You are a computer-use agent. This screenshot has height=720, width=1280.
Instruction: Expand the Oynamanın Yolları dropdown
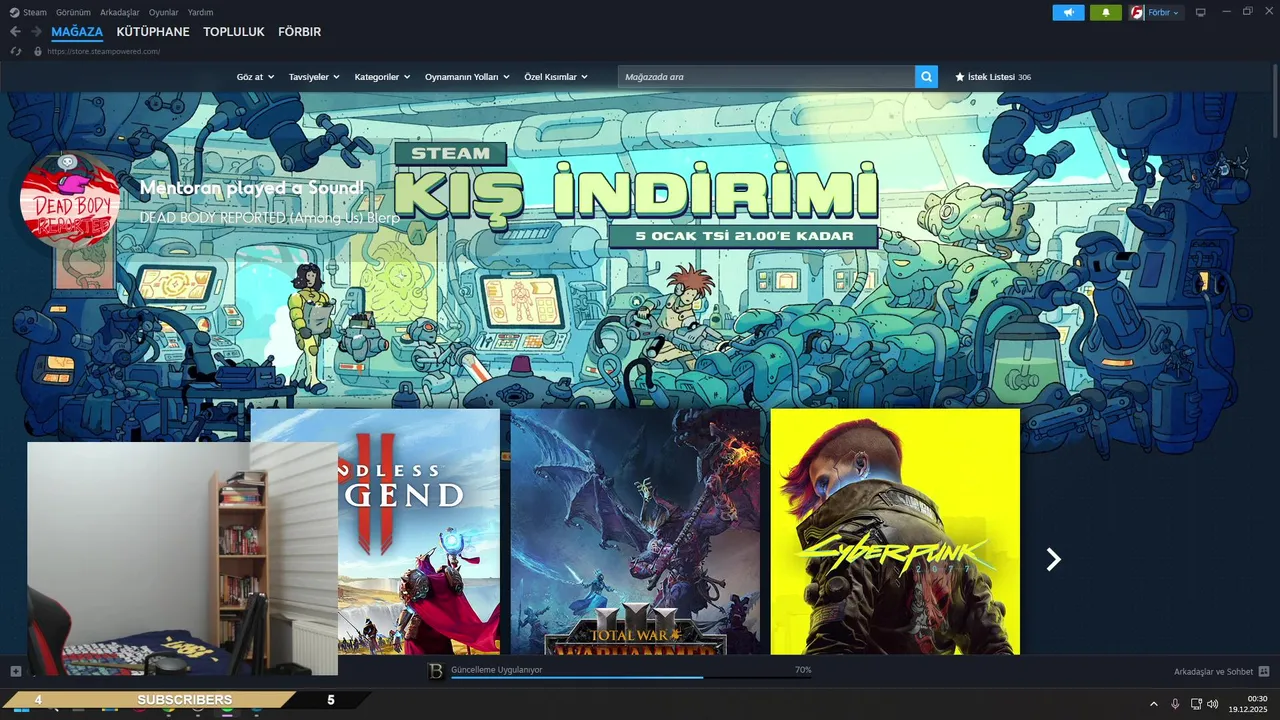(x=467, y=77)
